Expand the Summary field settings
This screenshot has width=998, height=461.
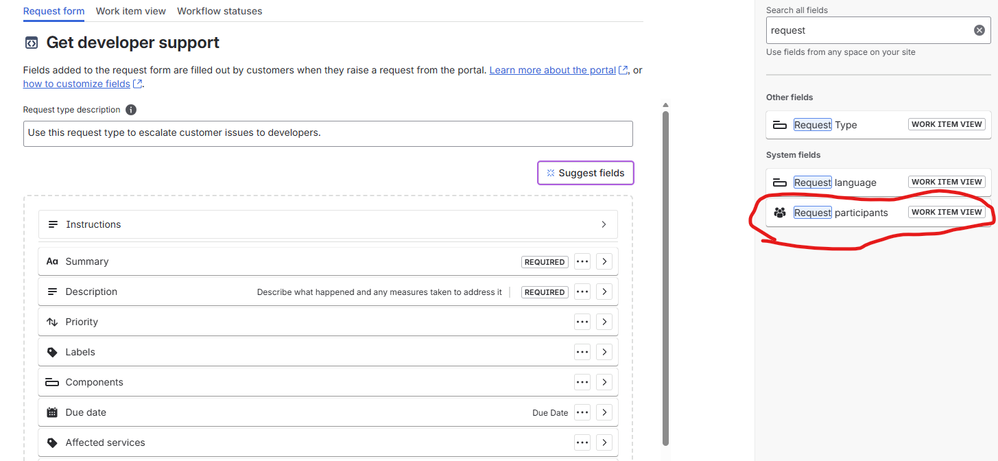pyautogui.click(x=605, y=262)
